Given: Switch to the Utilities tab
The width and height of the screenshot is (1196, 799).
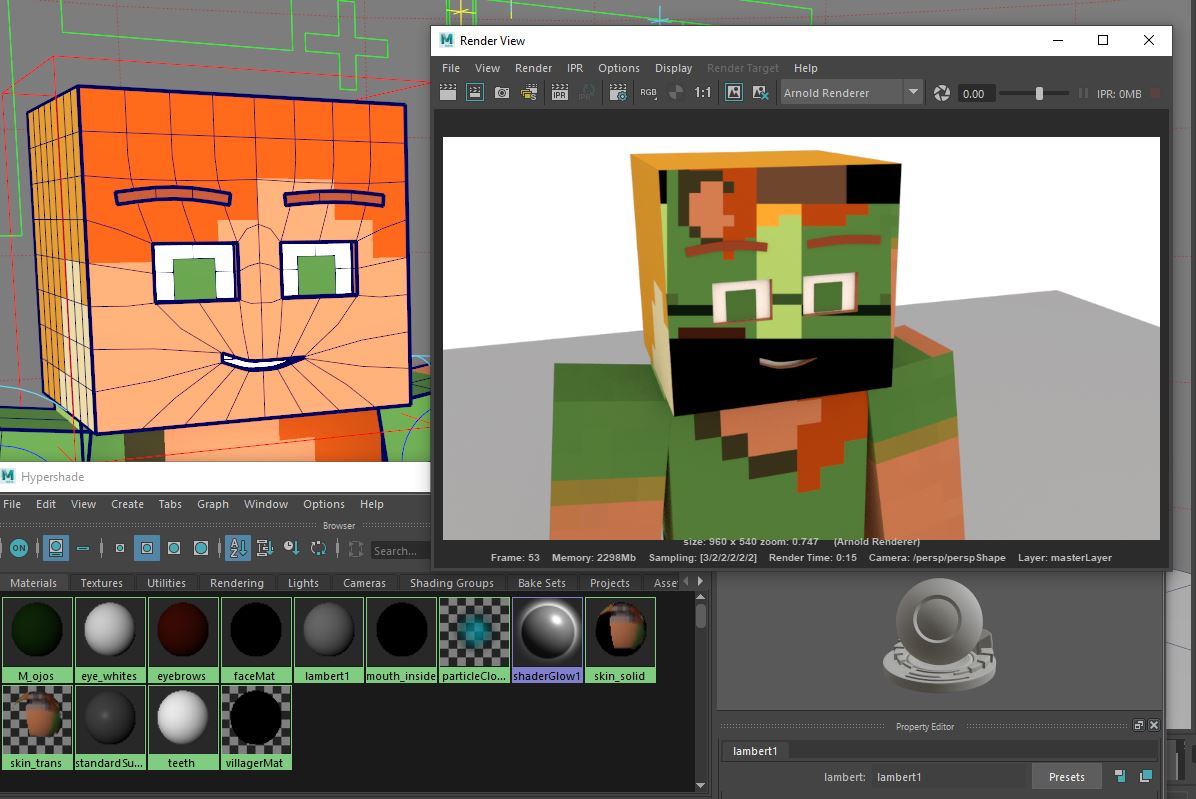Looking at the screenshot, I should 166,582.
